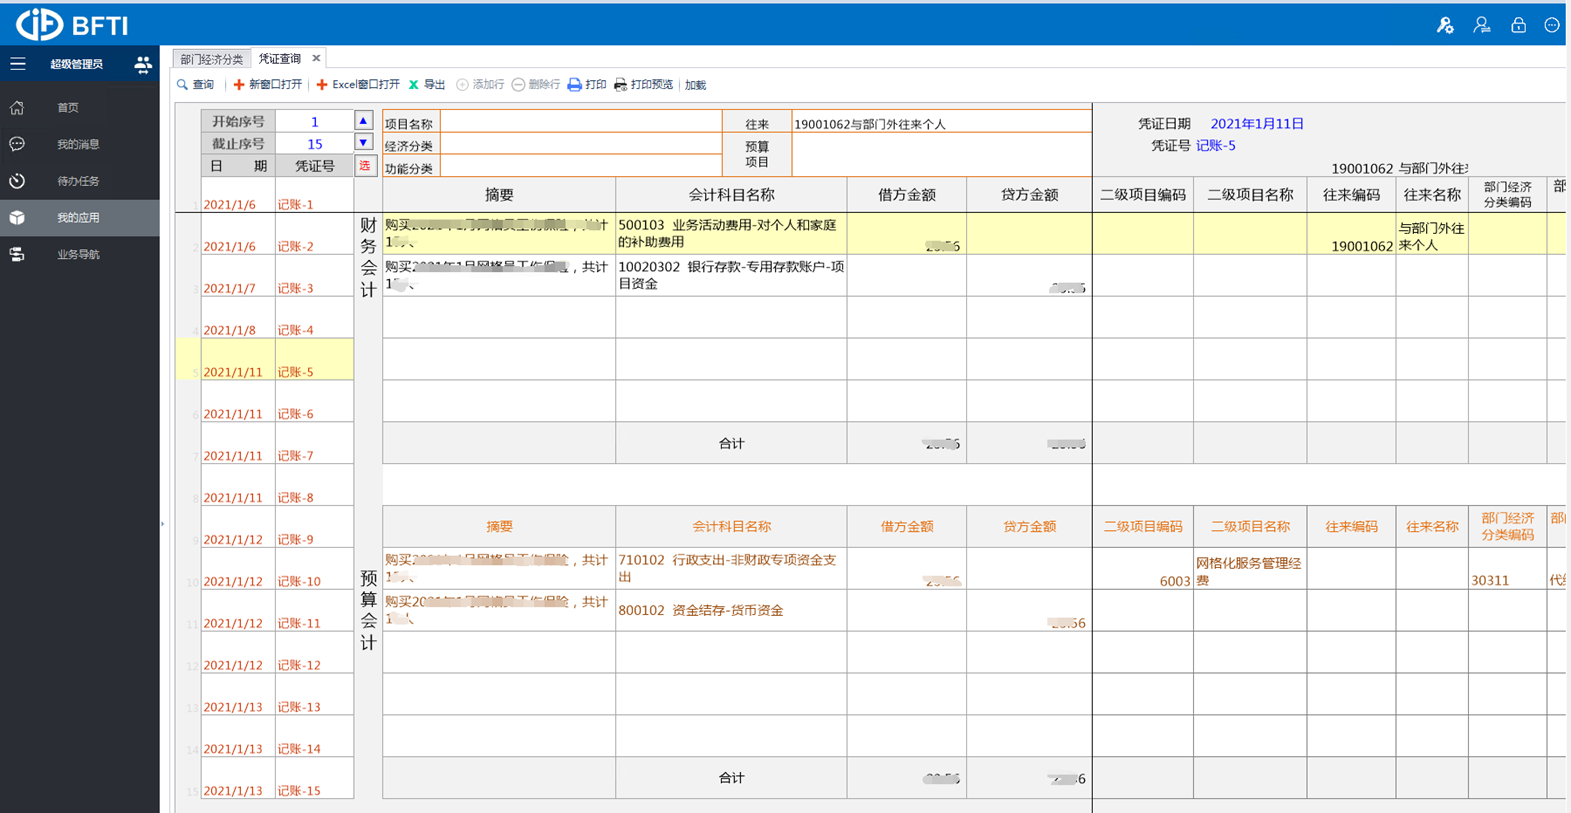Click the up arrow next to 开始序号
1571x813 pixels.
pos(363,121)
